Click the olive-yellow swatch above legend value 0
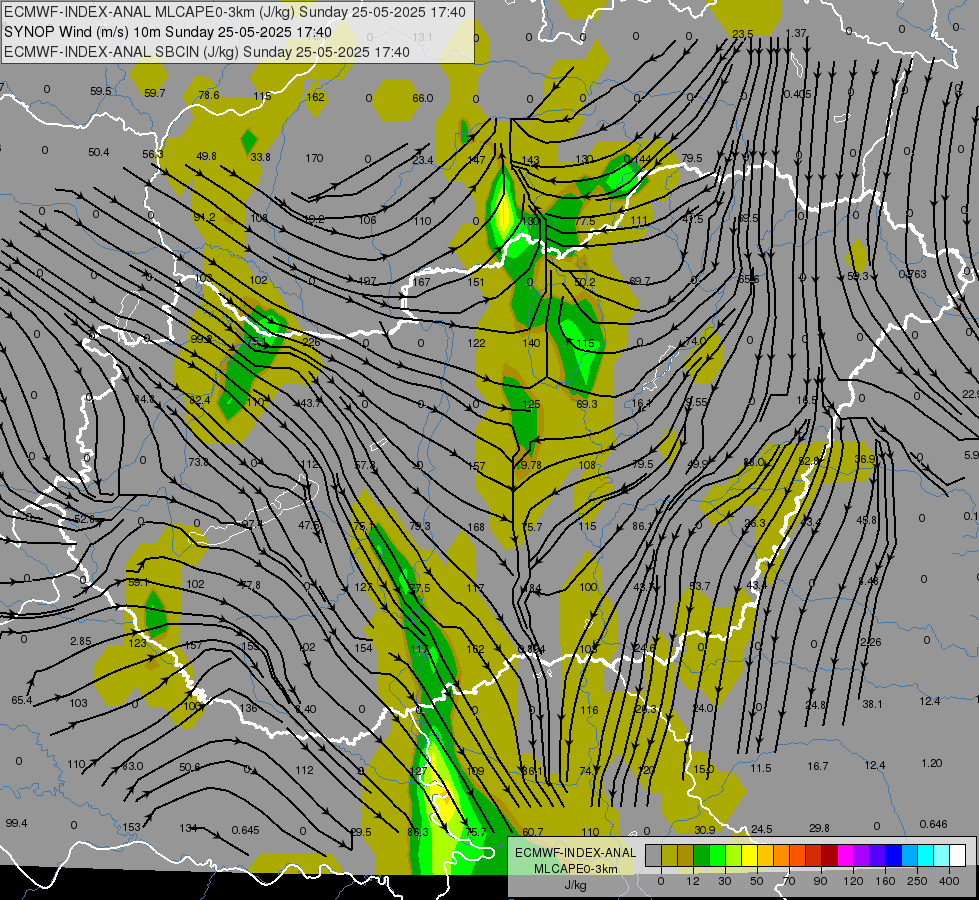This screenshot has height=900, width=979. click(669, 855)
